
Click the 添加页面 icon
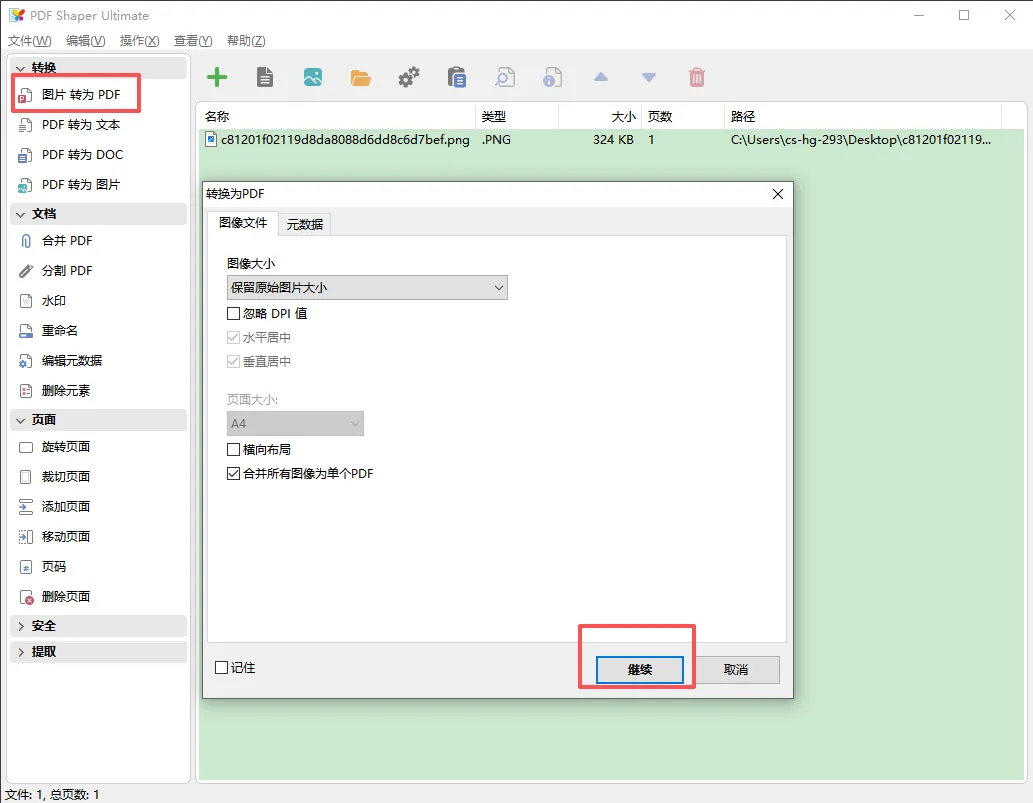[x=26, y=507]
